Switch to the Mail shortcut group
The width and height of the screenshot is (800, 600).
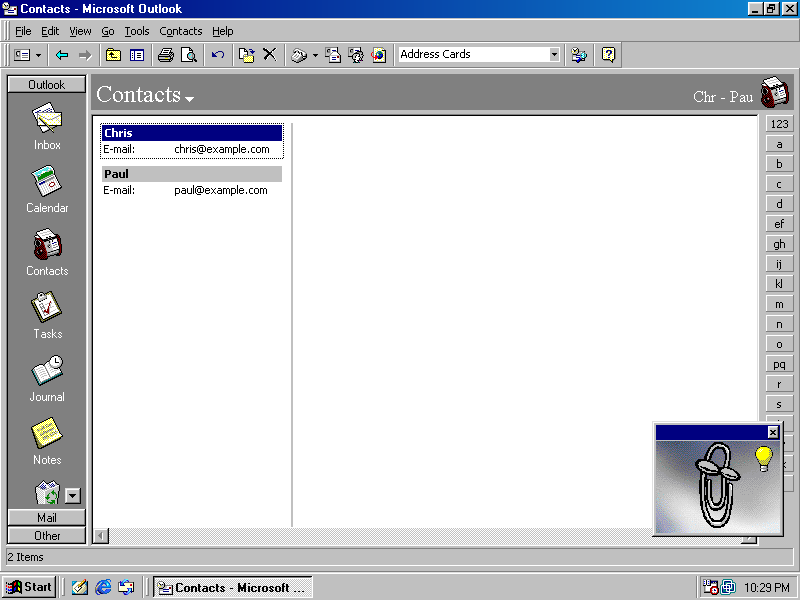(x=46, y=517)
